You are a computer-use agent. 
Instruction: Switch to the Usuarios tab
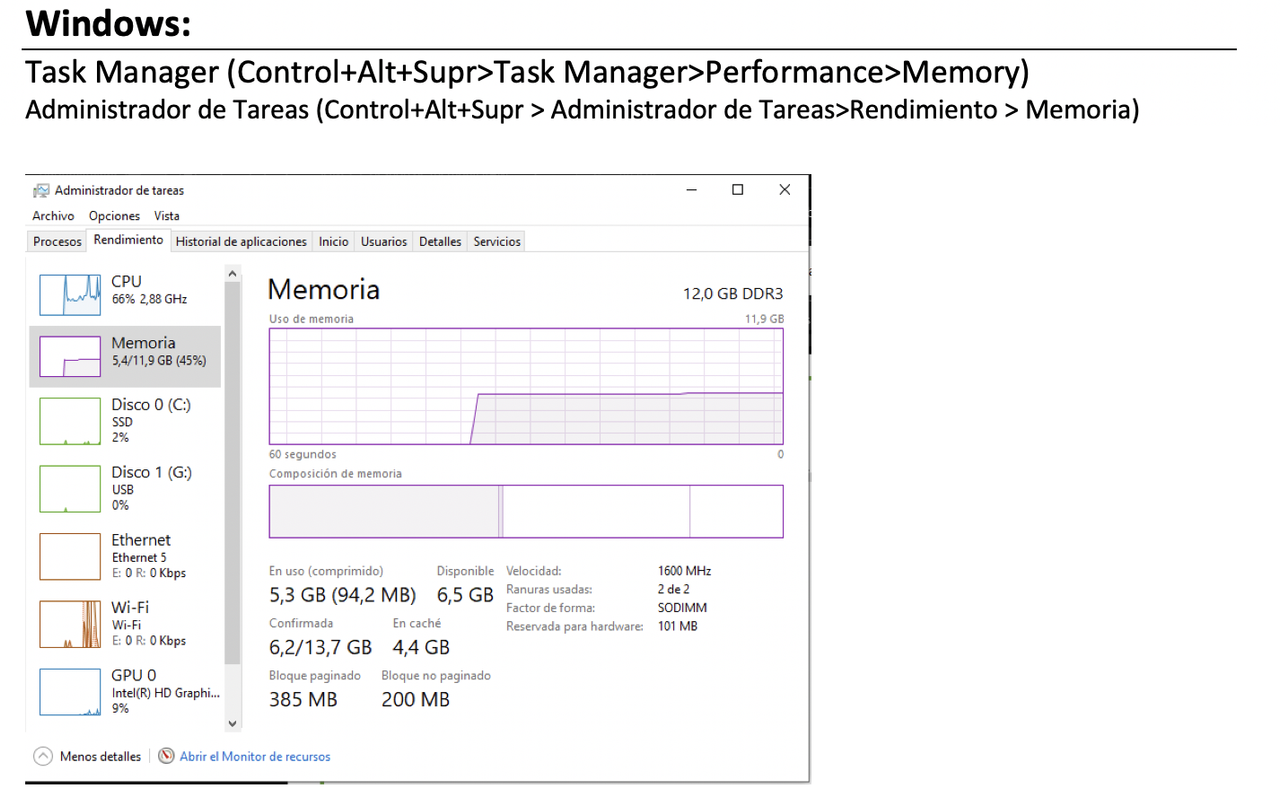(x=384, y=241)
